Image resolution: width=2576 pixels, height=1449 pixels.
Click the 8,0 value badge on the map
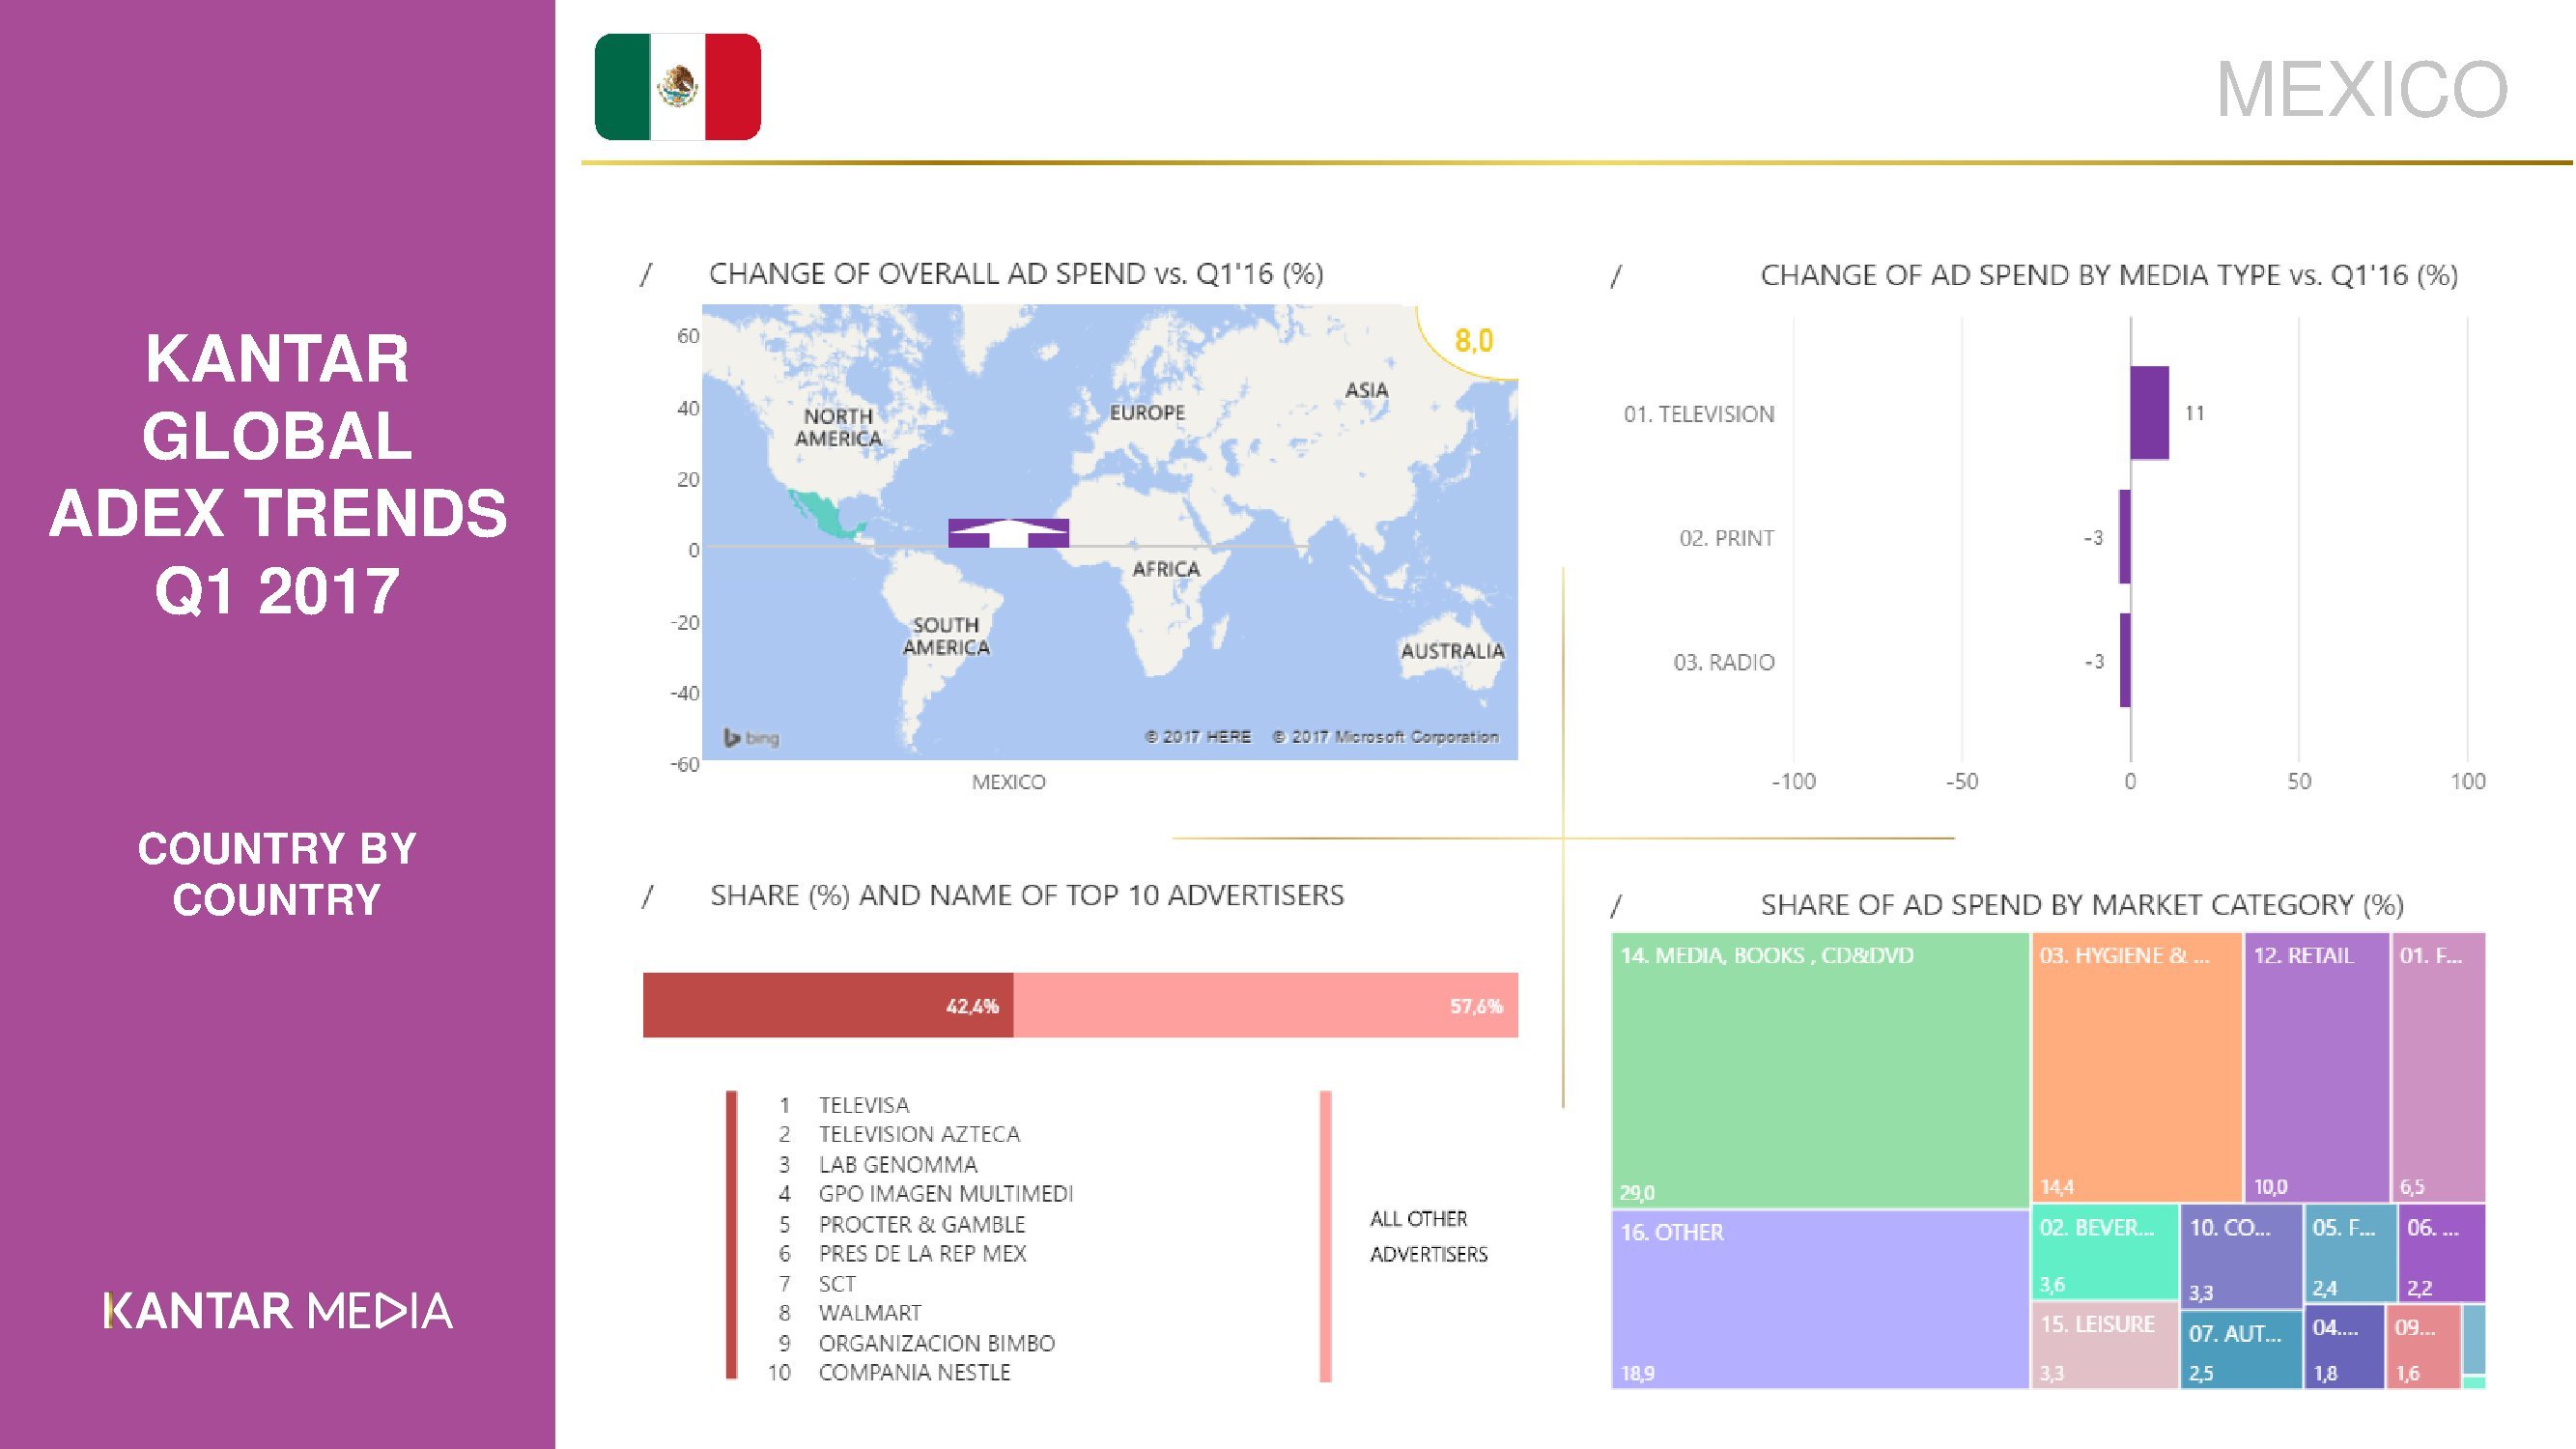1473,341
